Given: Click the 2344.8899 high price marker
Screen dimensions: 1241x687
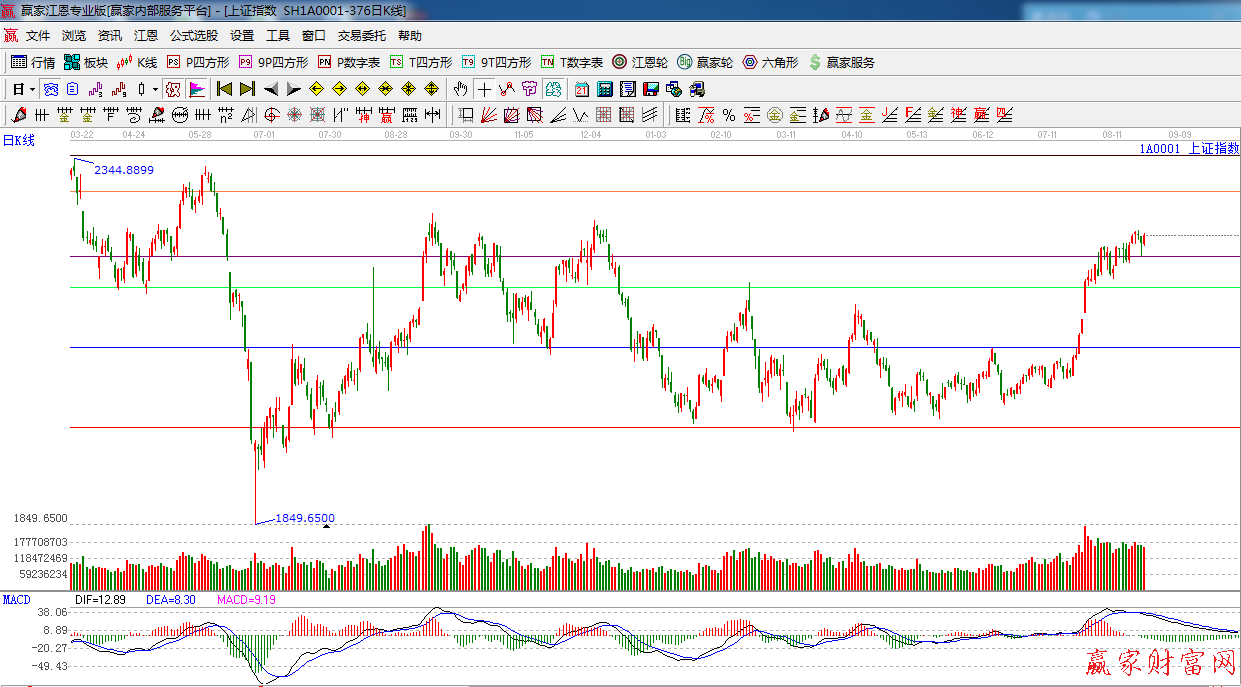Looking at the screenshot, I should click(124, 170).
